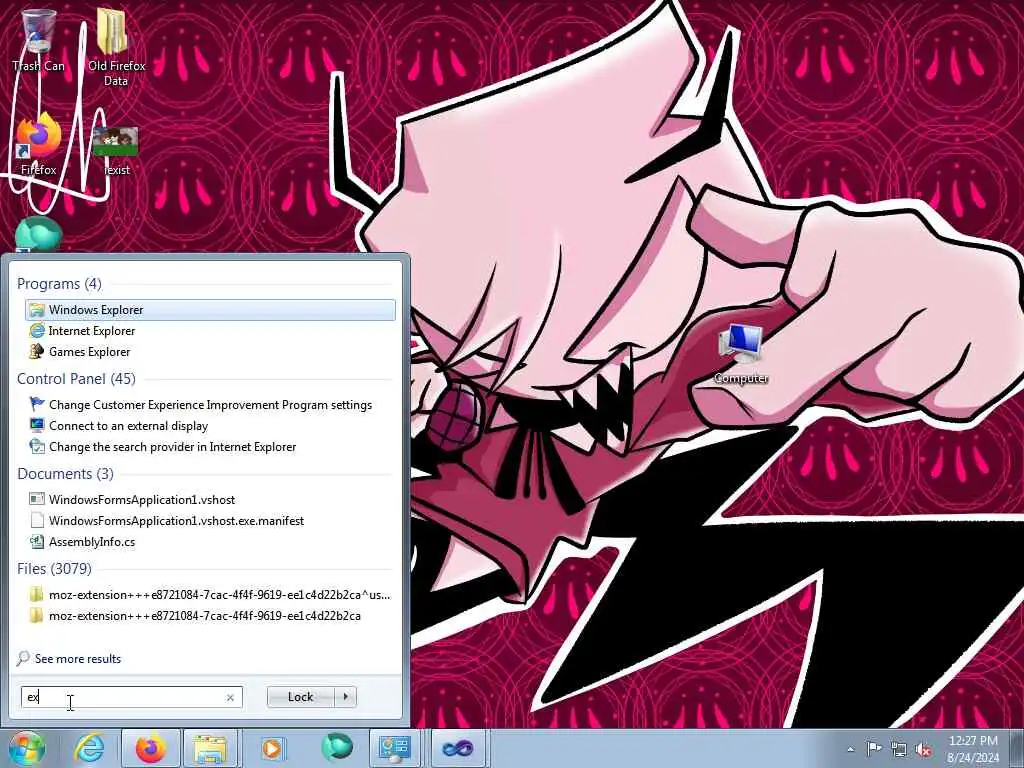
Task: Open AssemblyInfo.cs document
Action: (210, 541)
